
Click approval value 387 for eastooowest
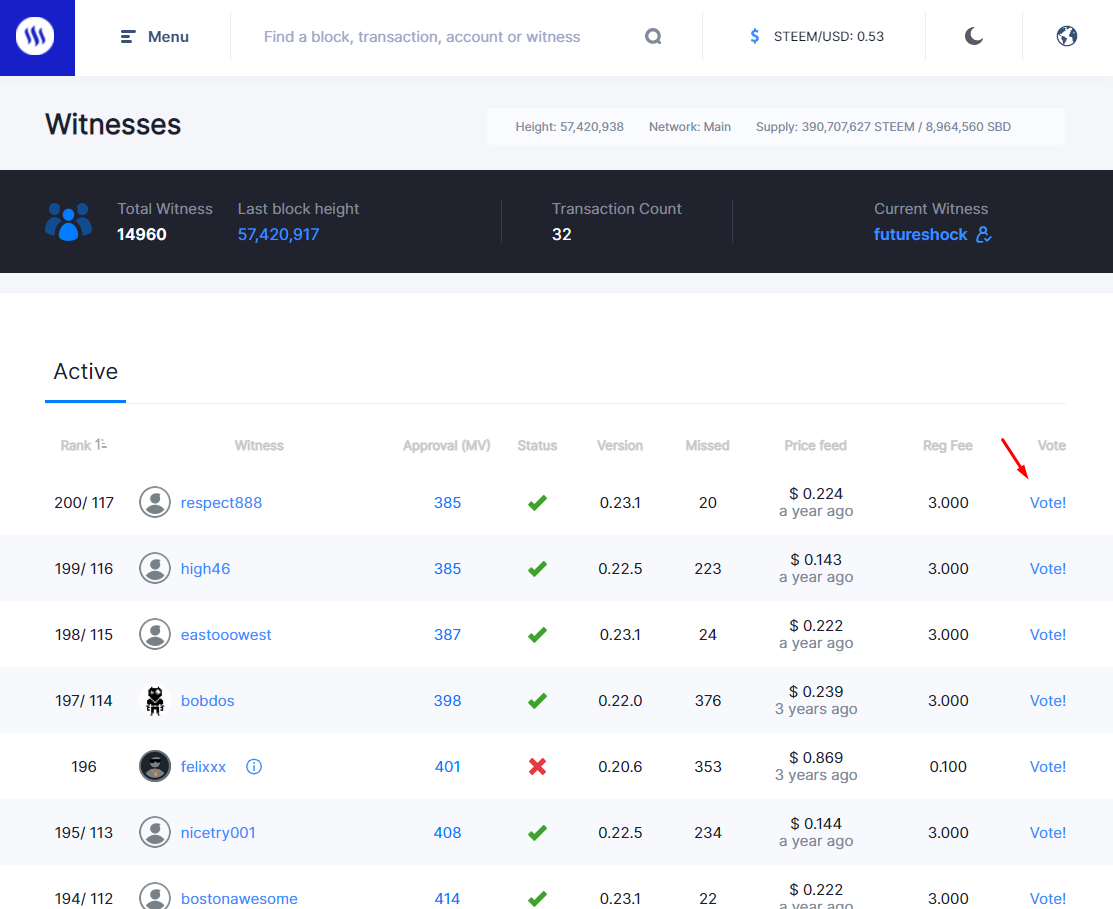[447, 634]
